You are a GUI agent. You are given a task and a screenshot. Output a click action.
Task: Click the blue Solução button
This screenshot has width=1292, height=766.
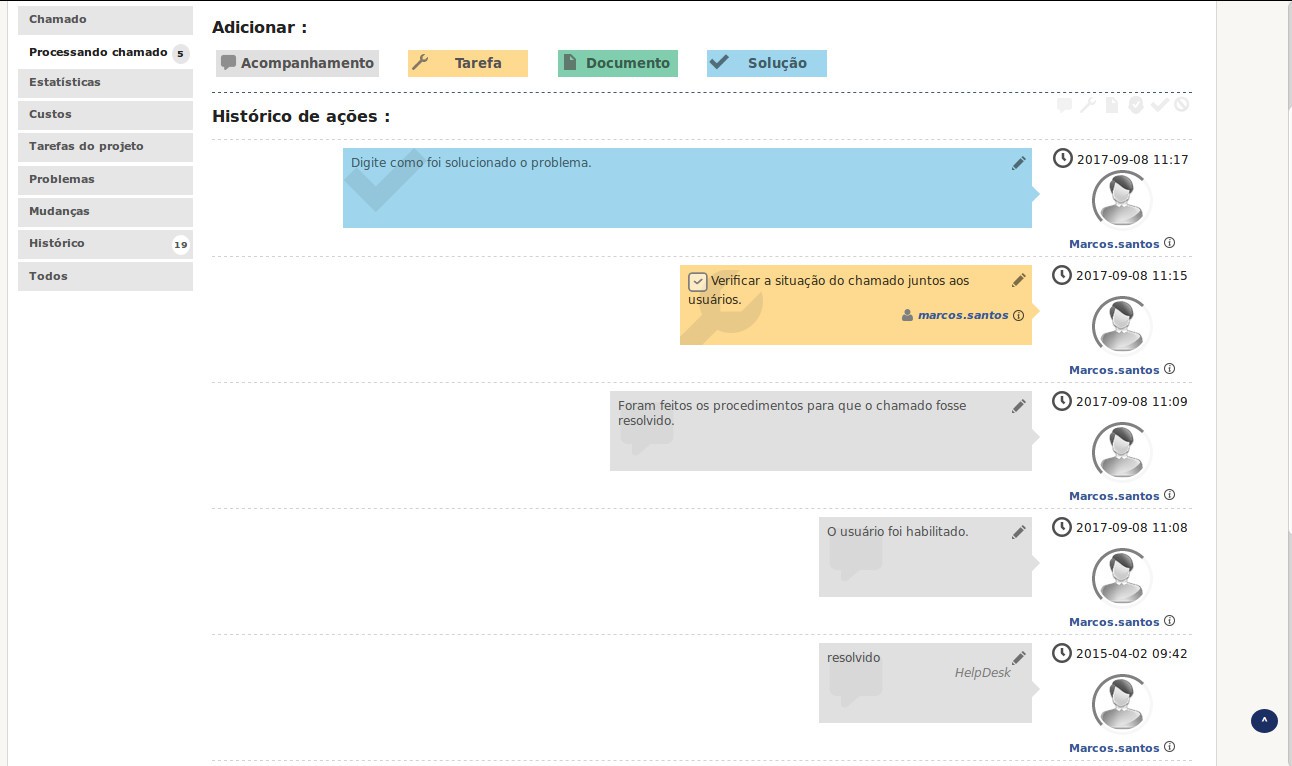[x=766, y=63]
